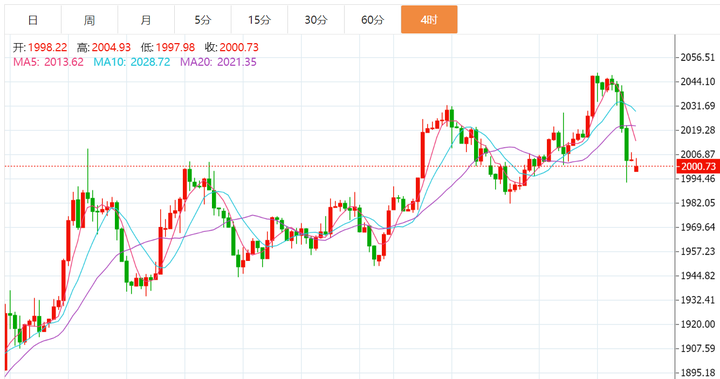720x379 pixels.
Task: Click the MA10 indicator value 2028.72
Action: click(x=150, y=62)
